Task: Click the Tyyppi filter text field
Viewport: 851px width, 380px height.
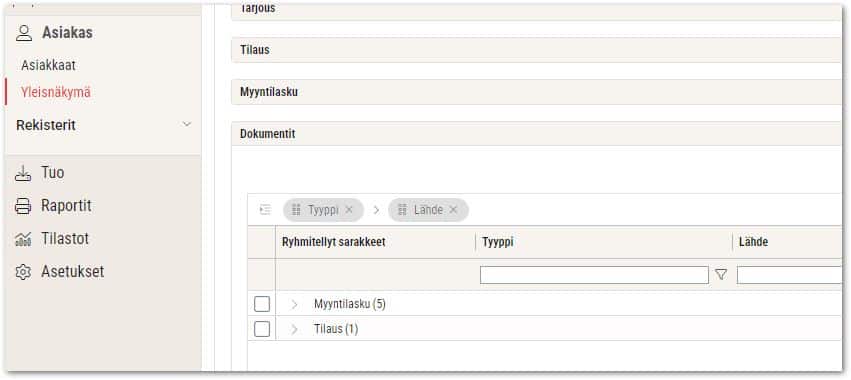Action: pyautogui.click(x=594, y=275)
